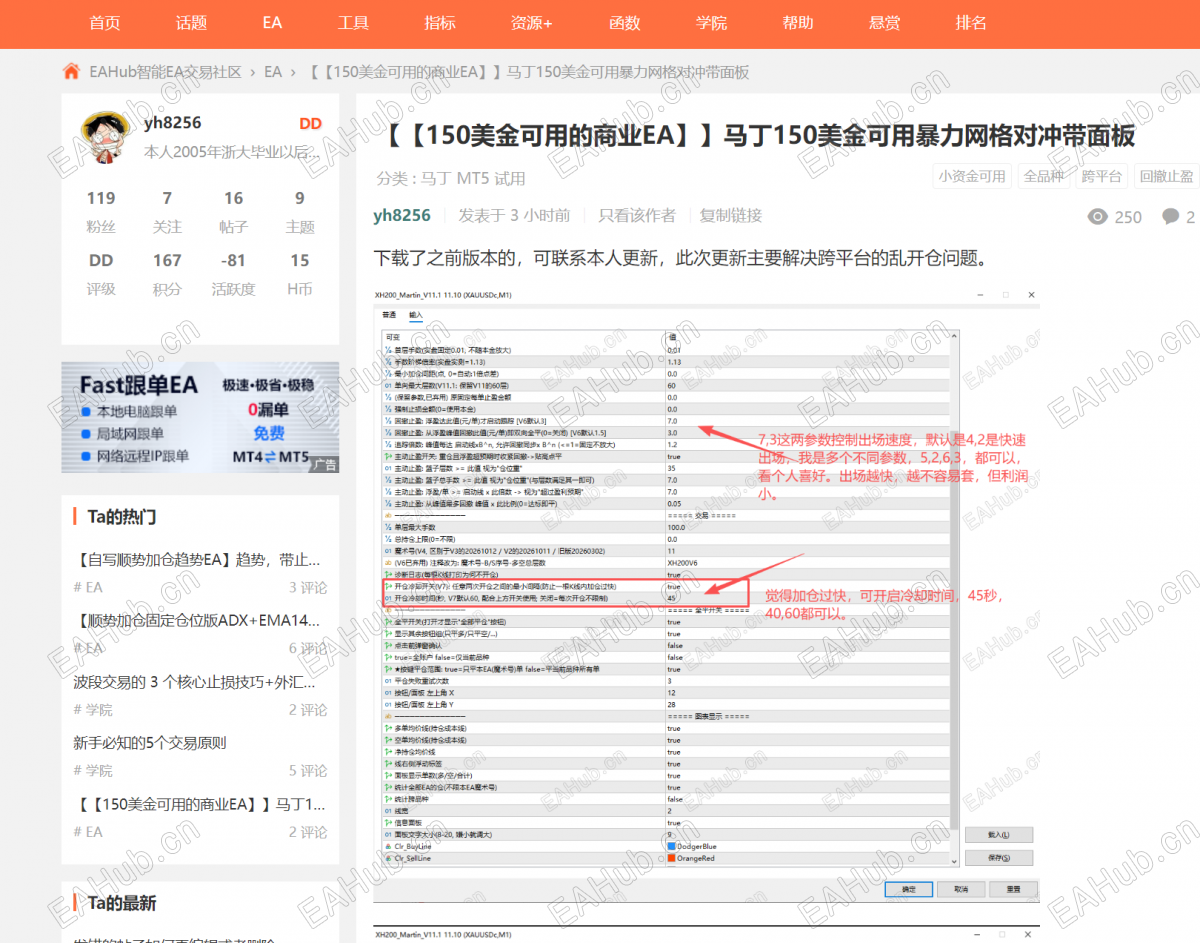Open hot post 【顺势加仓固定仓位版ADX+EMA14
Viewport: 1200px width, 943px height.
197,620
